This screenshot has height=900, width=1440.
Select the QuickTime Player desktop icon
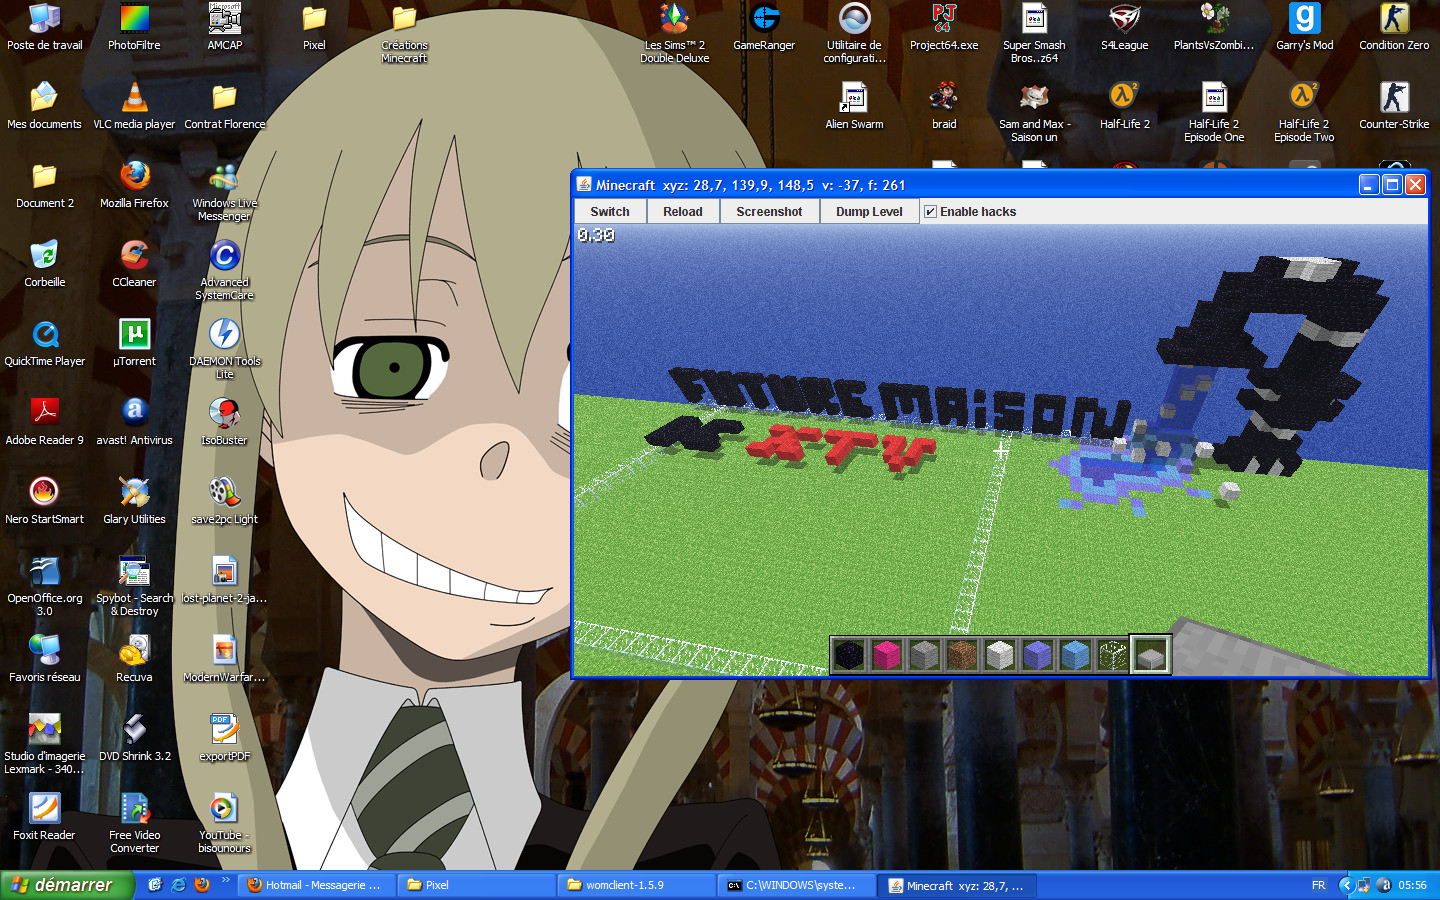pyautogui.click(x=44, y=343)
